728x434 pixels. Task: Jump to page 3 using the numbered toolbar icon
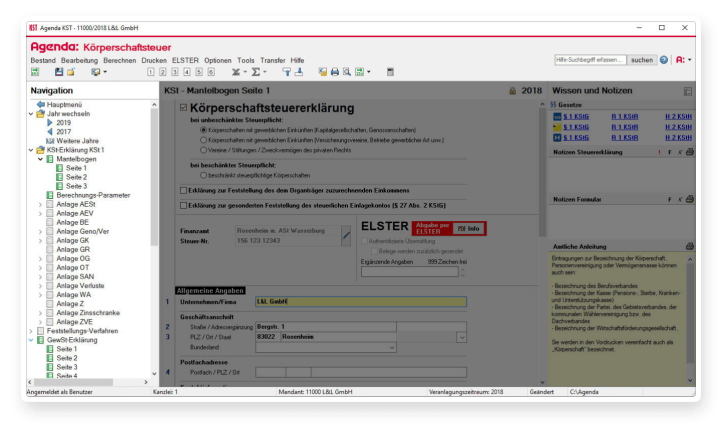point(174,72)
